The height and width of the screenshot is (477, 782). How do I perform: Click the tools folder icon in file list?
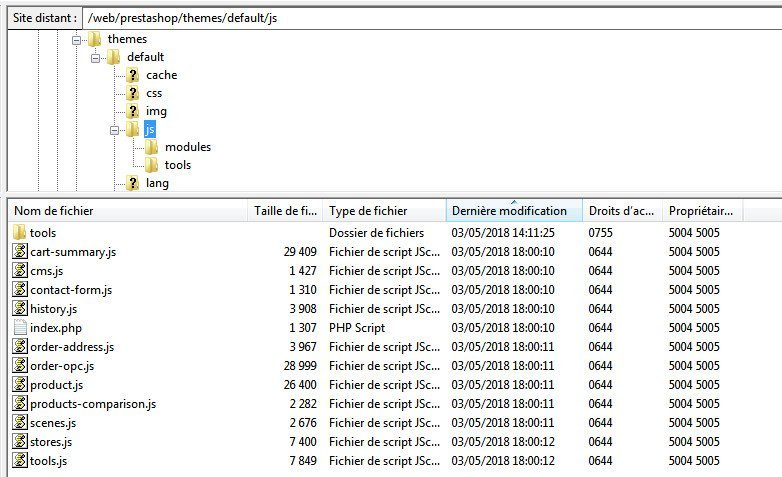click(x=19, y=232)
